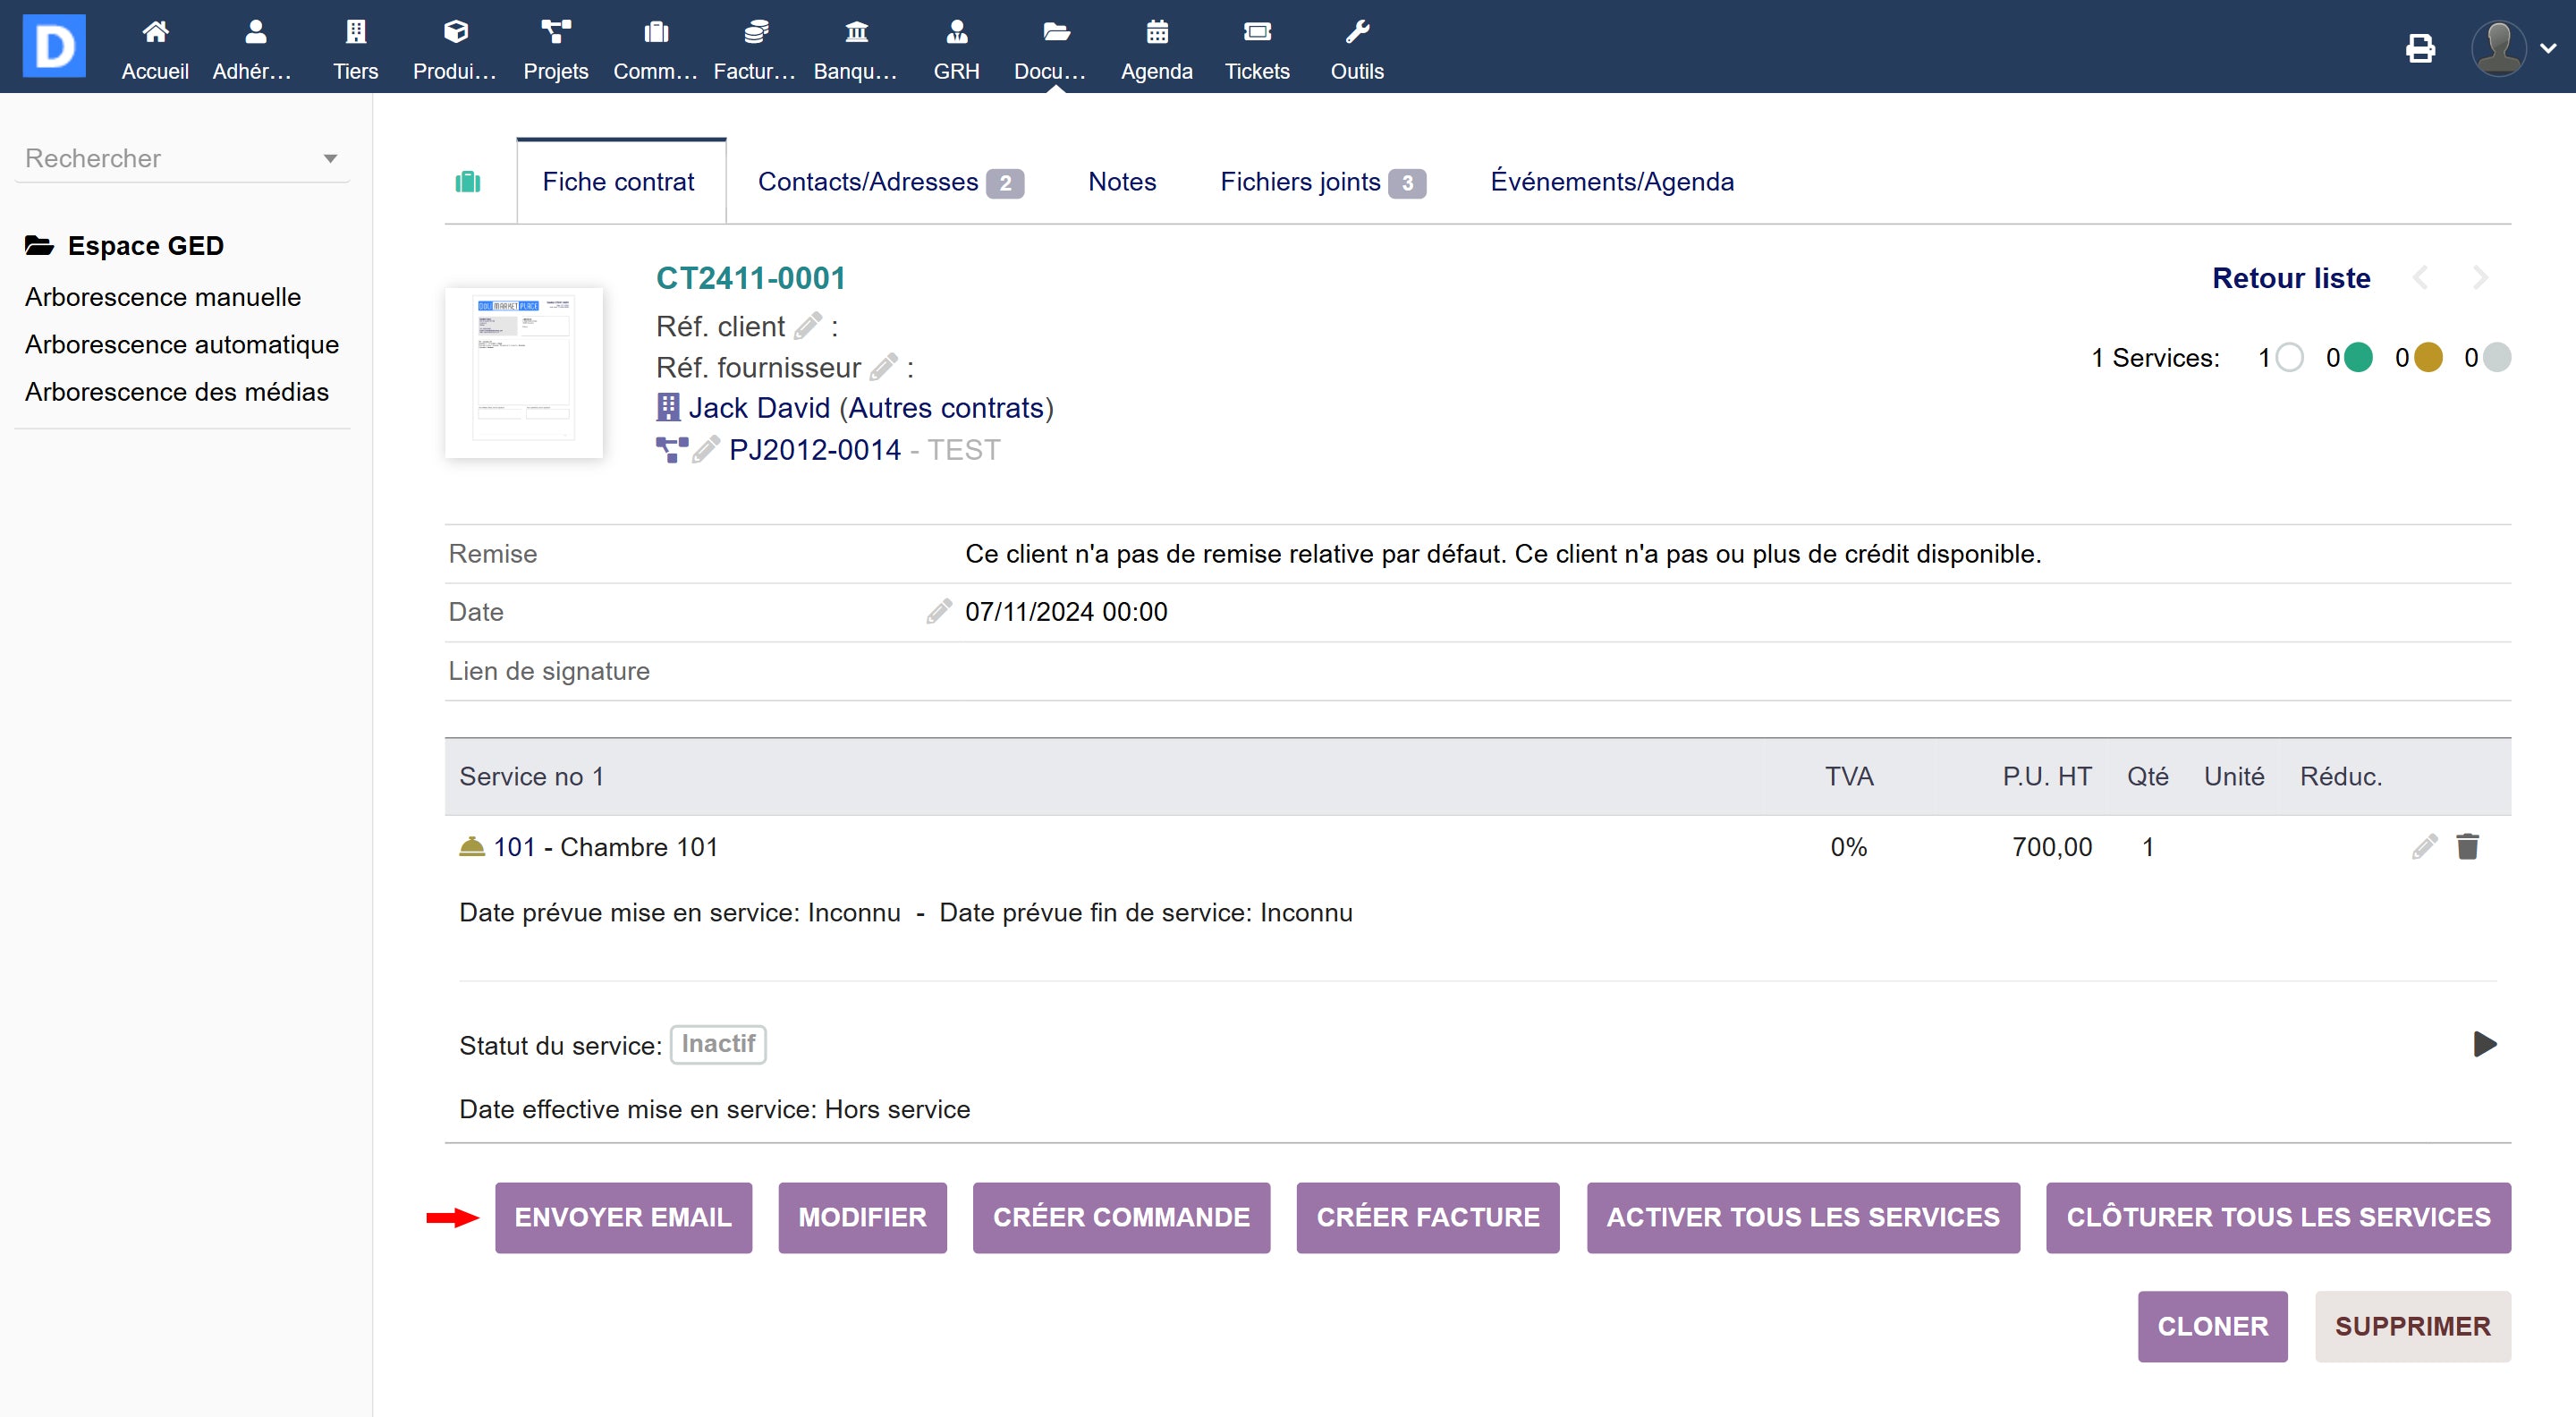
Task: Delete service line Chambre 101 with the trash icon
Action: pos(2467,847)
